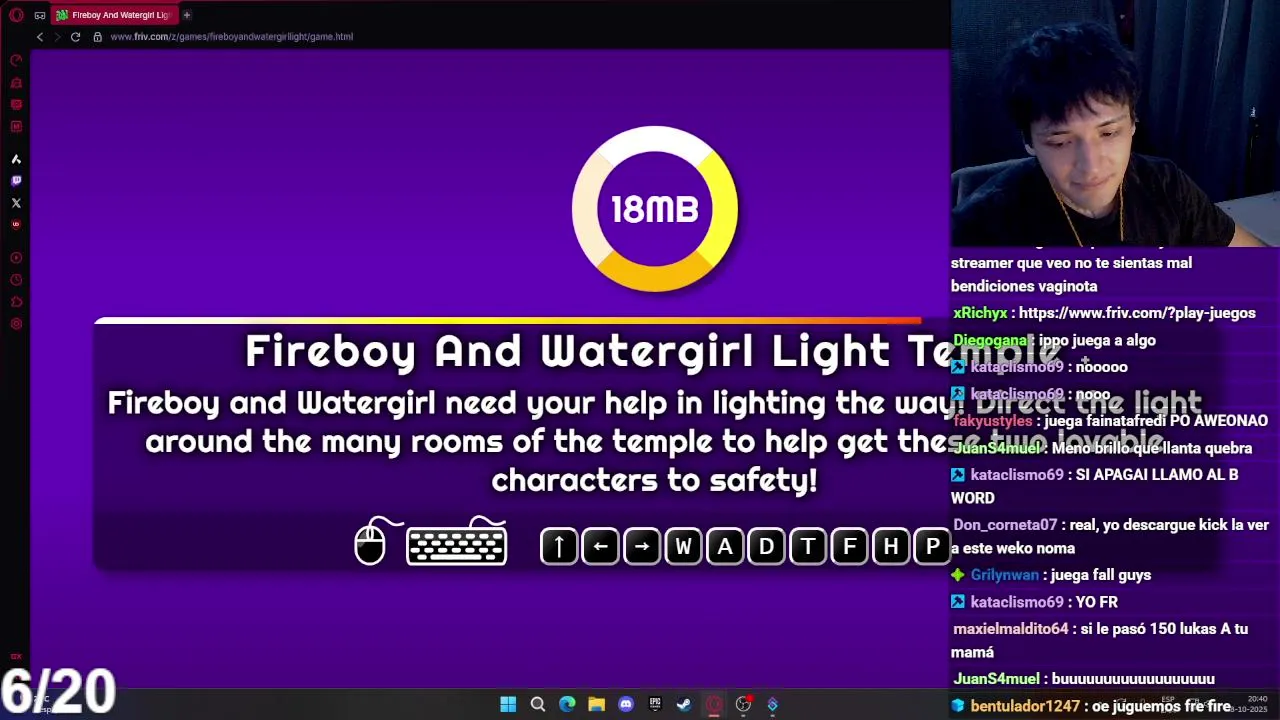Switch to Opera GX in taskbar

click(x=714, y=704)
